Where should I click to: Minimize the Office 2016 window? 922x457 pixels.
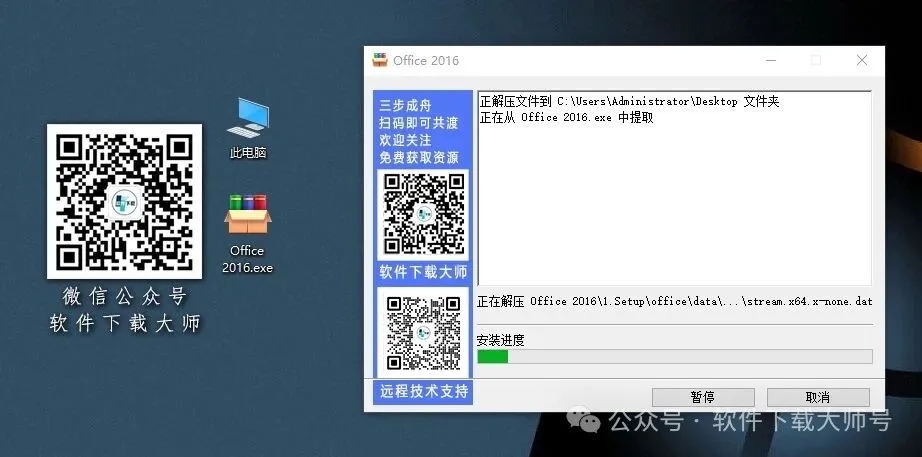click(771, 60)
